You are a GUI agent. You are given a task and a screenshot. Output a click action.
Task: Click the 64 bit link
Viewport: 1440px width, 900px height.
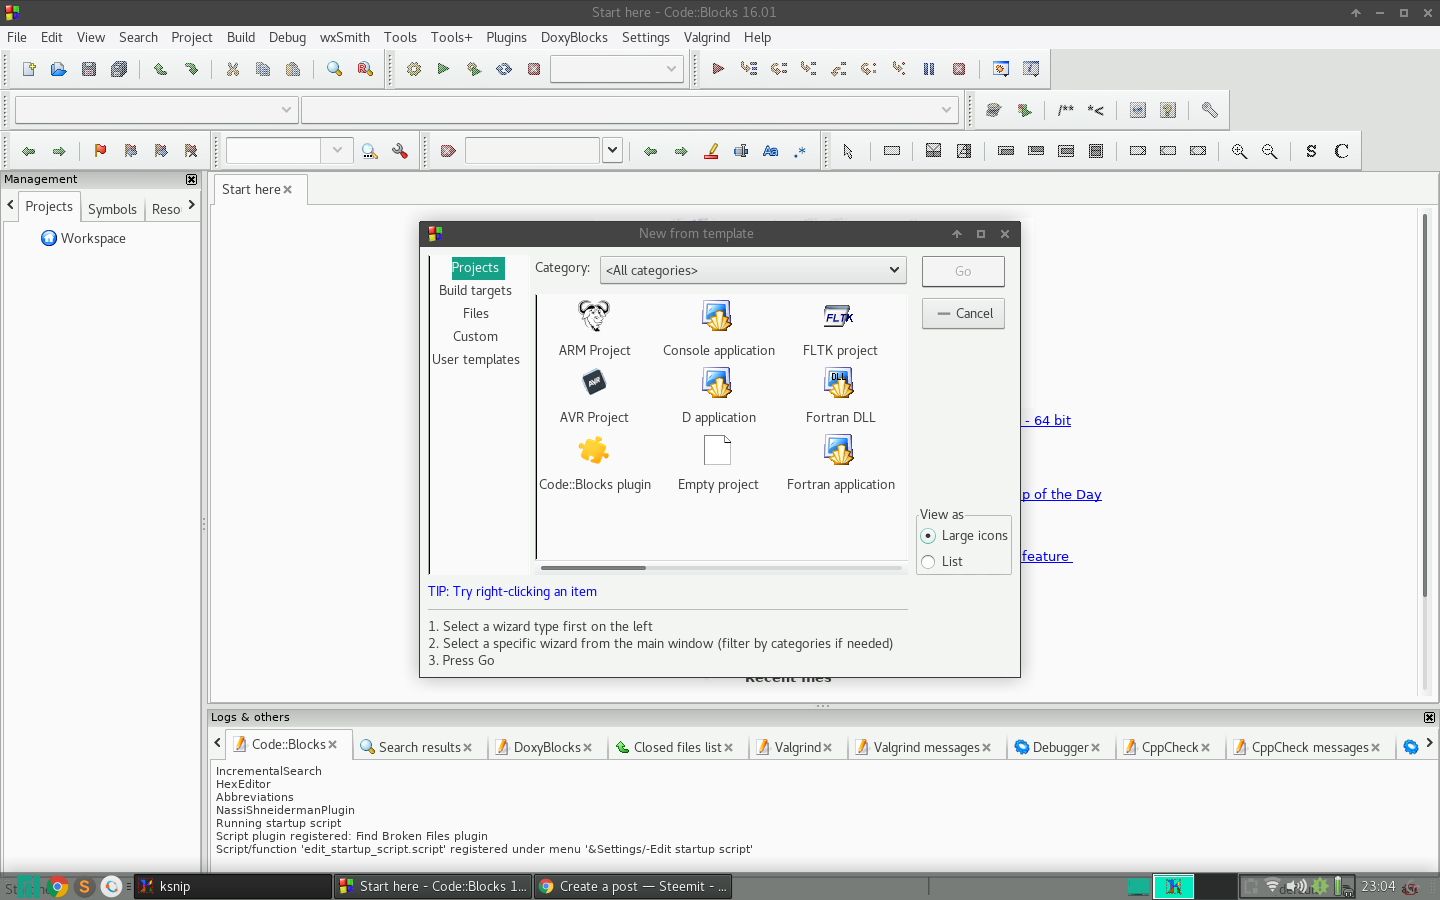(1047, 420)
